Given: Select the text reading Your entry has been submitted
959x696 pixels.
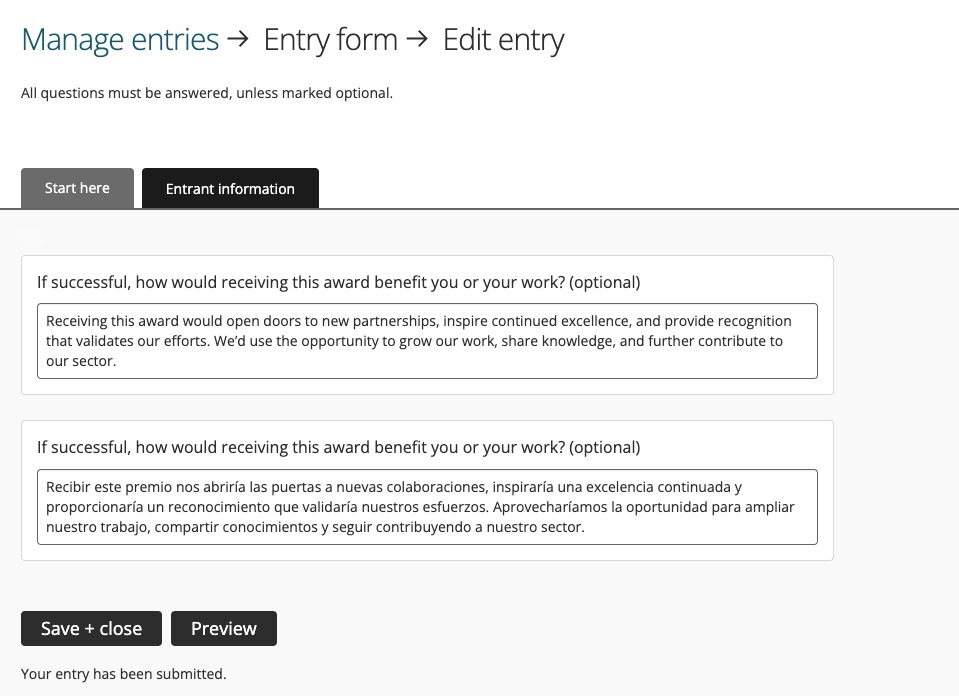Looking at the screenshot, I should pos(123,674).
